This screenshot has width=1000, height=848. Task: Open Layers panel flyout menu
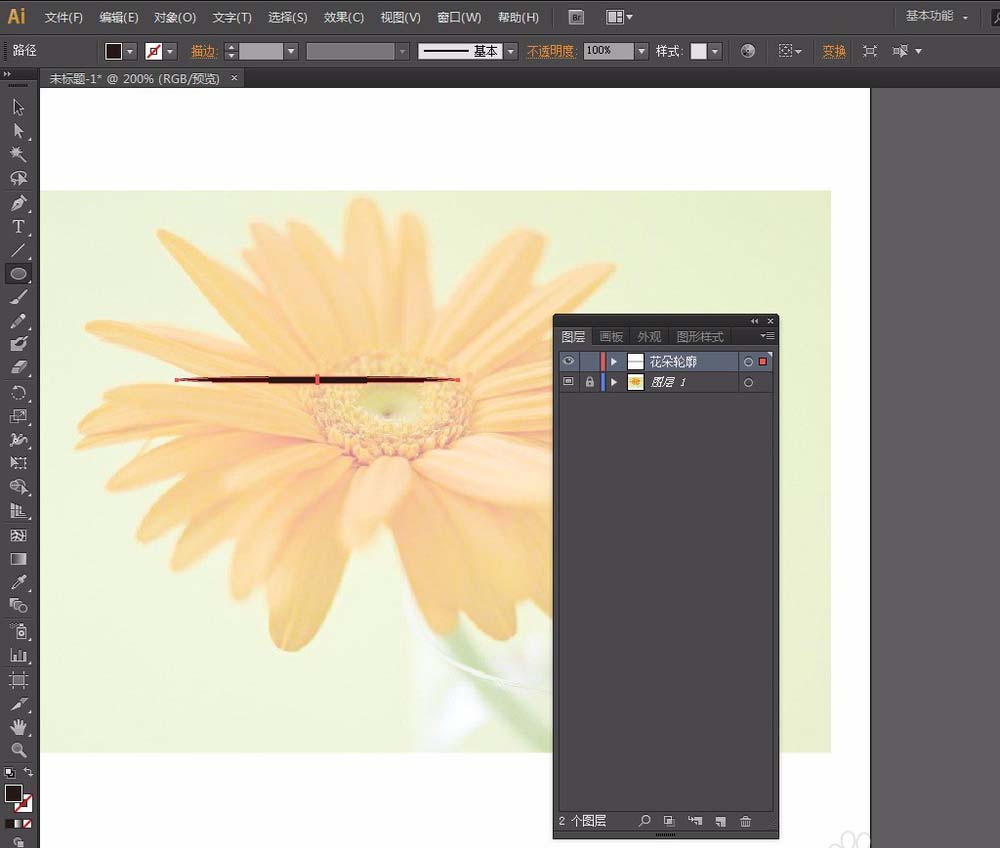point(767,335)
